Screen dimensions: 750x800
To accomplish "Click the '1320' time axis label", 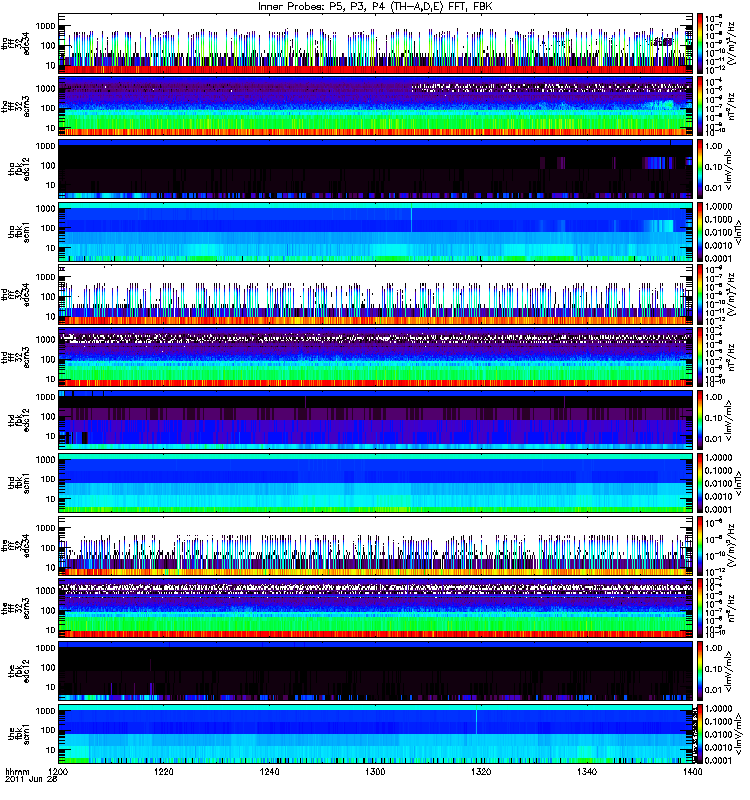I will point(481,771).
